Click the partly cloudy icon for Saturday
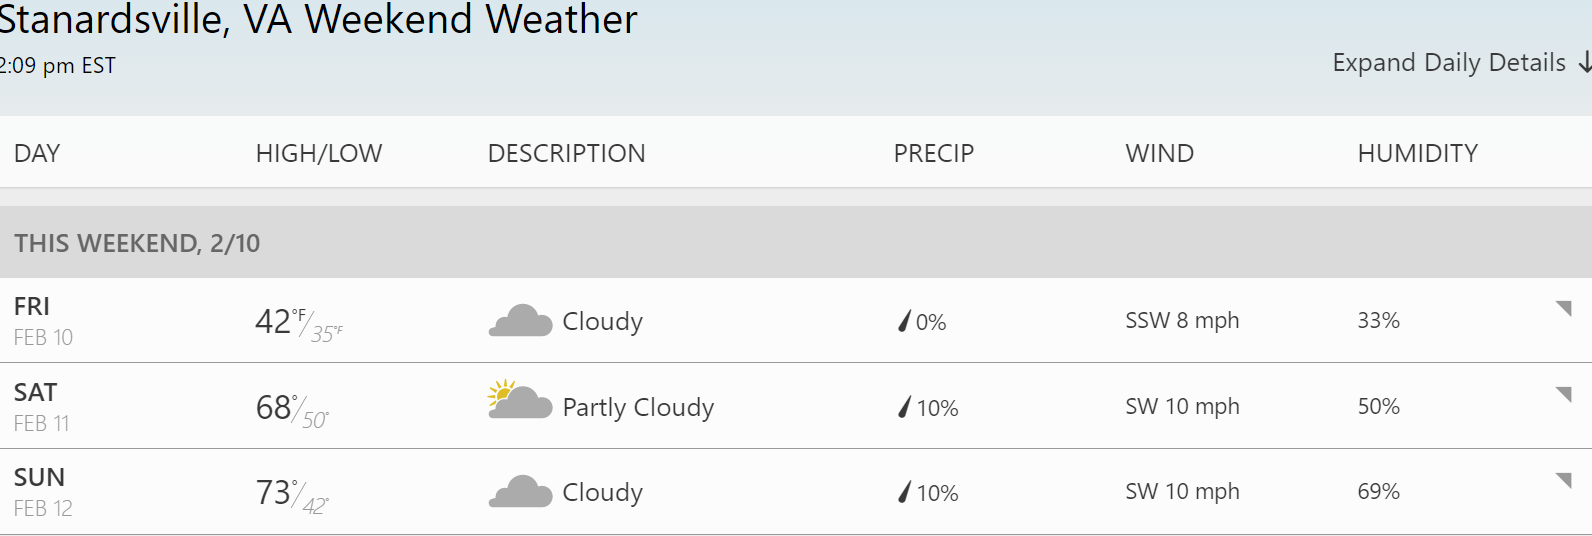This screenshot has height=536, width=1592. pyautogui.click(x=519, y=400)
